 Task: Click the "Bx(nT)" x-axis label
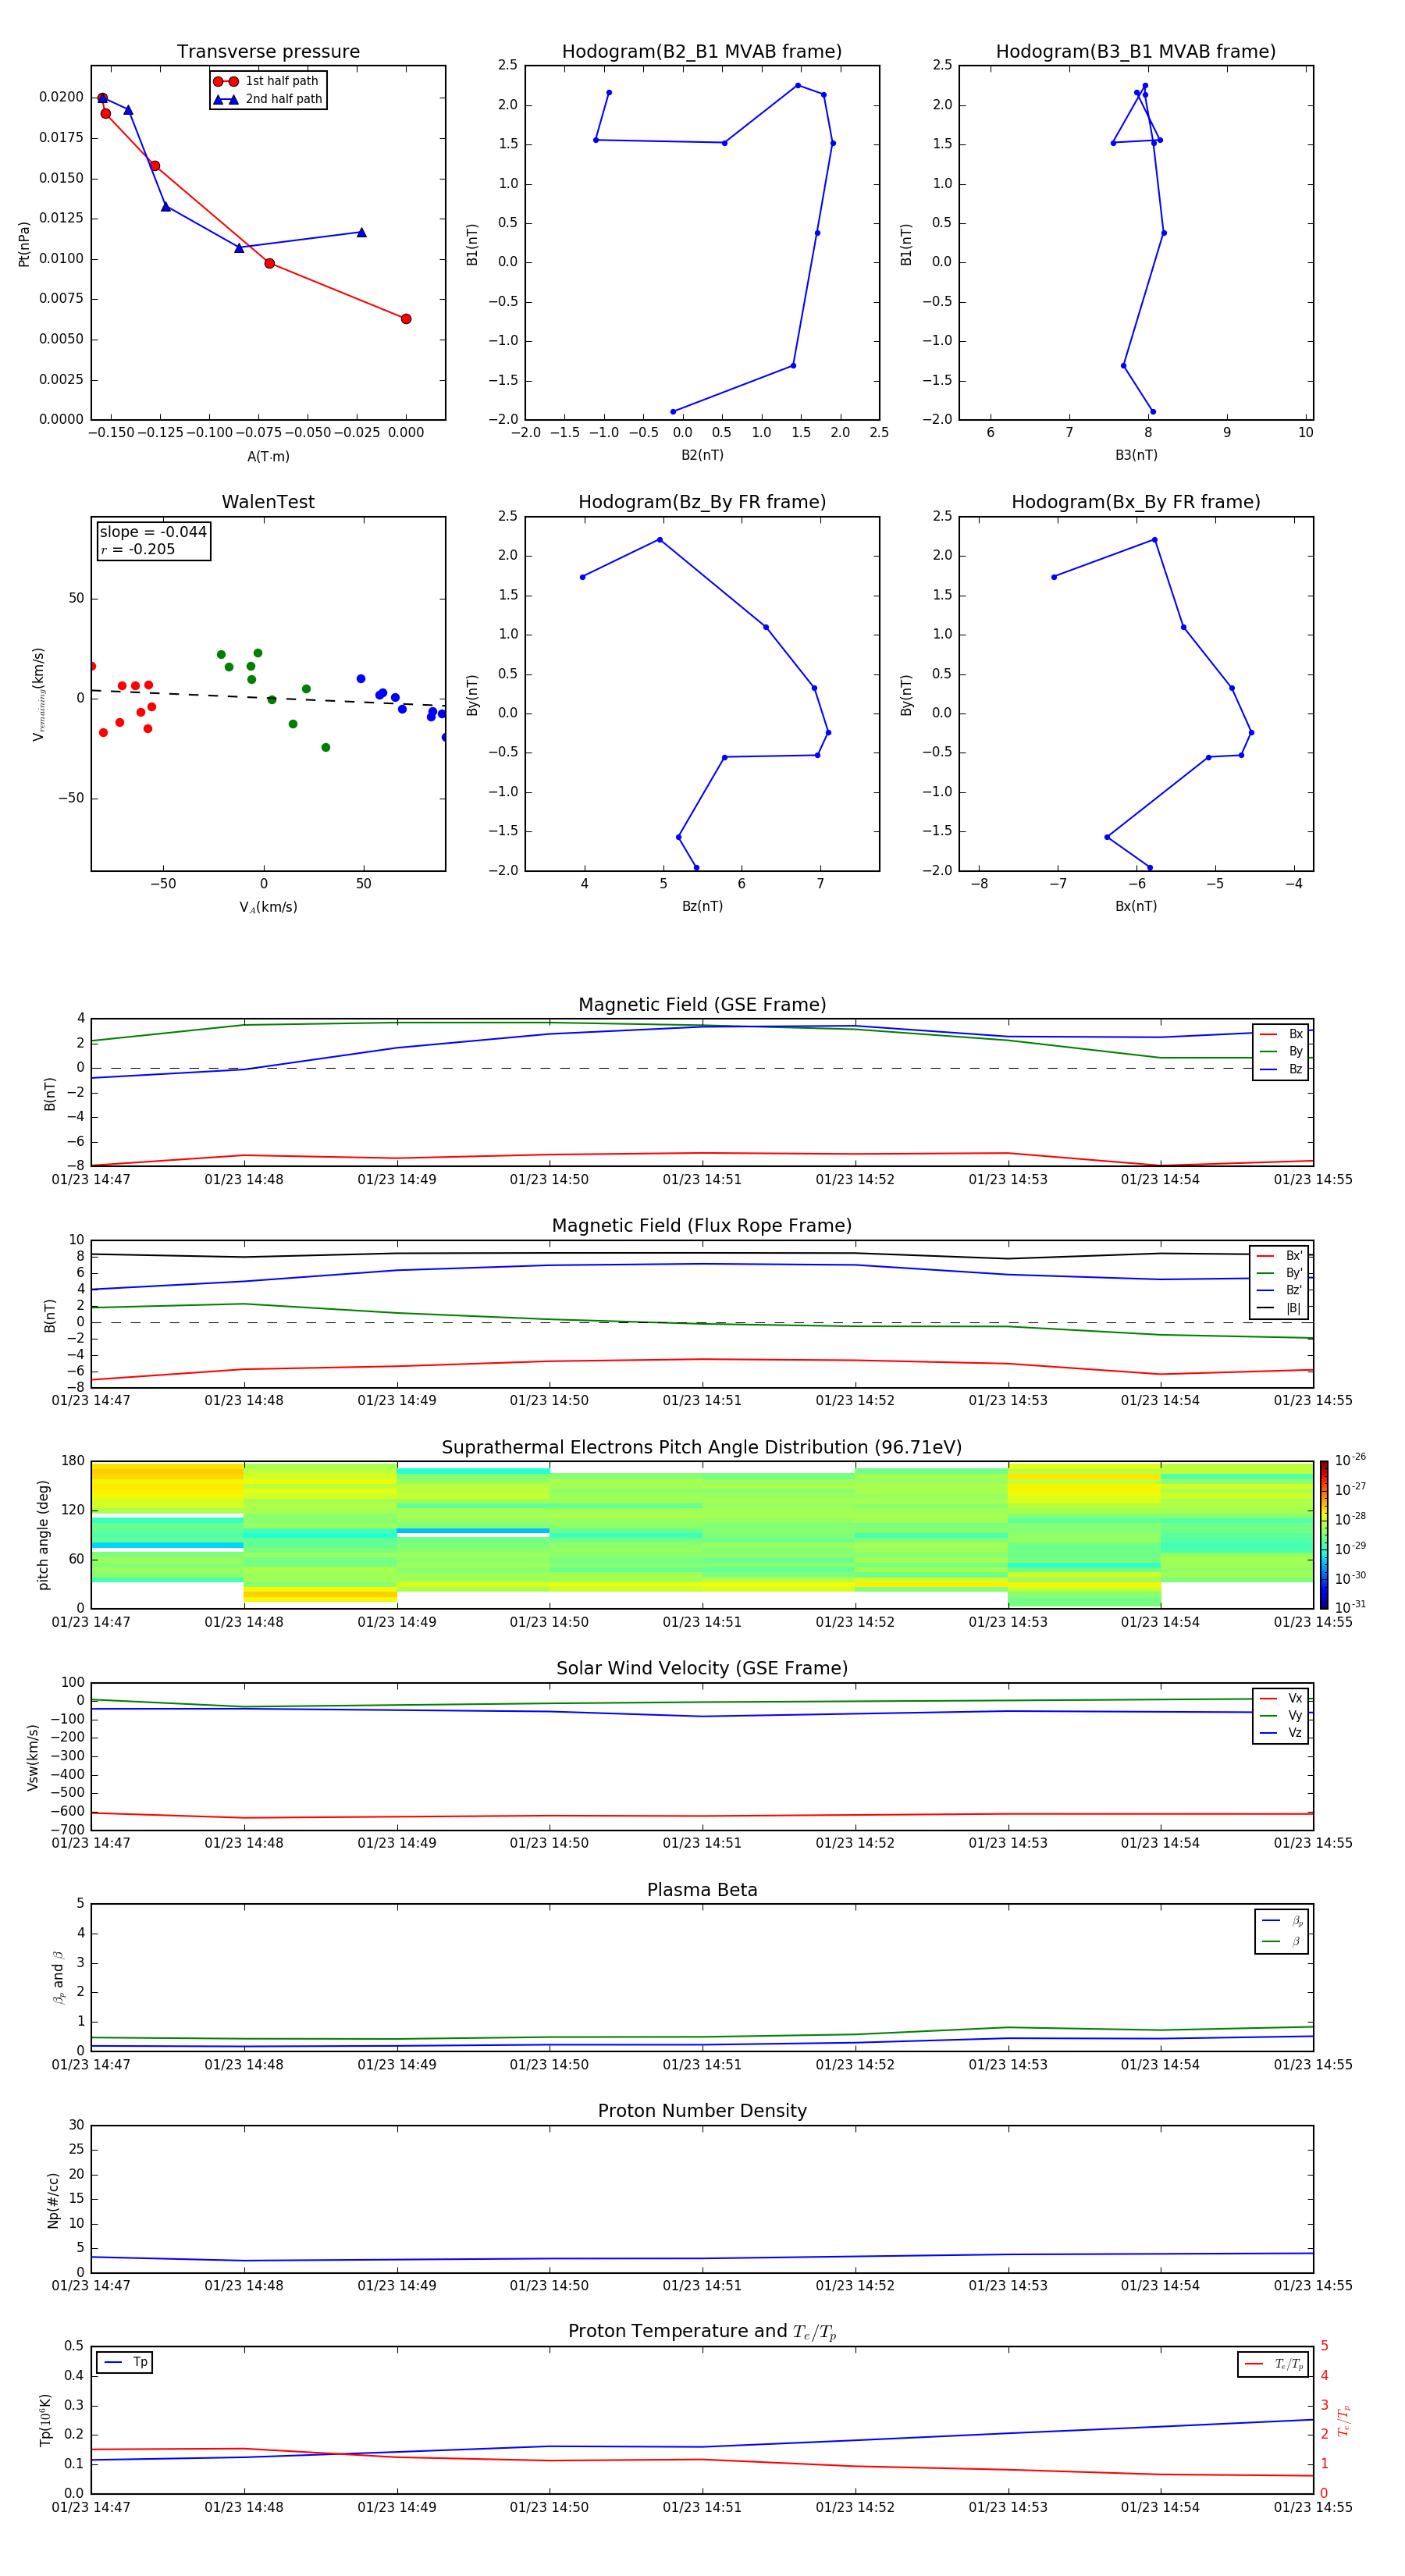[1136, 906]
